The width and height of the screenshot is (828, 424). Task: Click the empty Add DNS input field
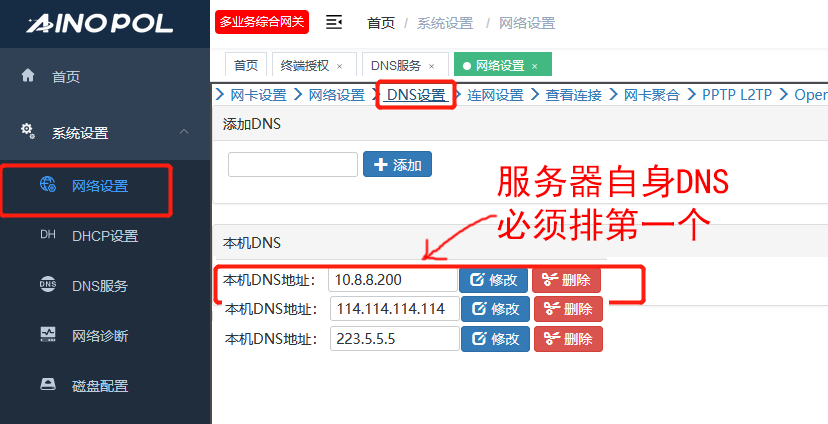point(292,165)
